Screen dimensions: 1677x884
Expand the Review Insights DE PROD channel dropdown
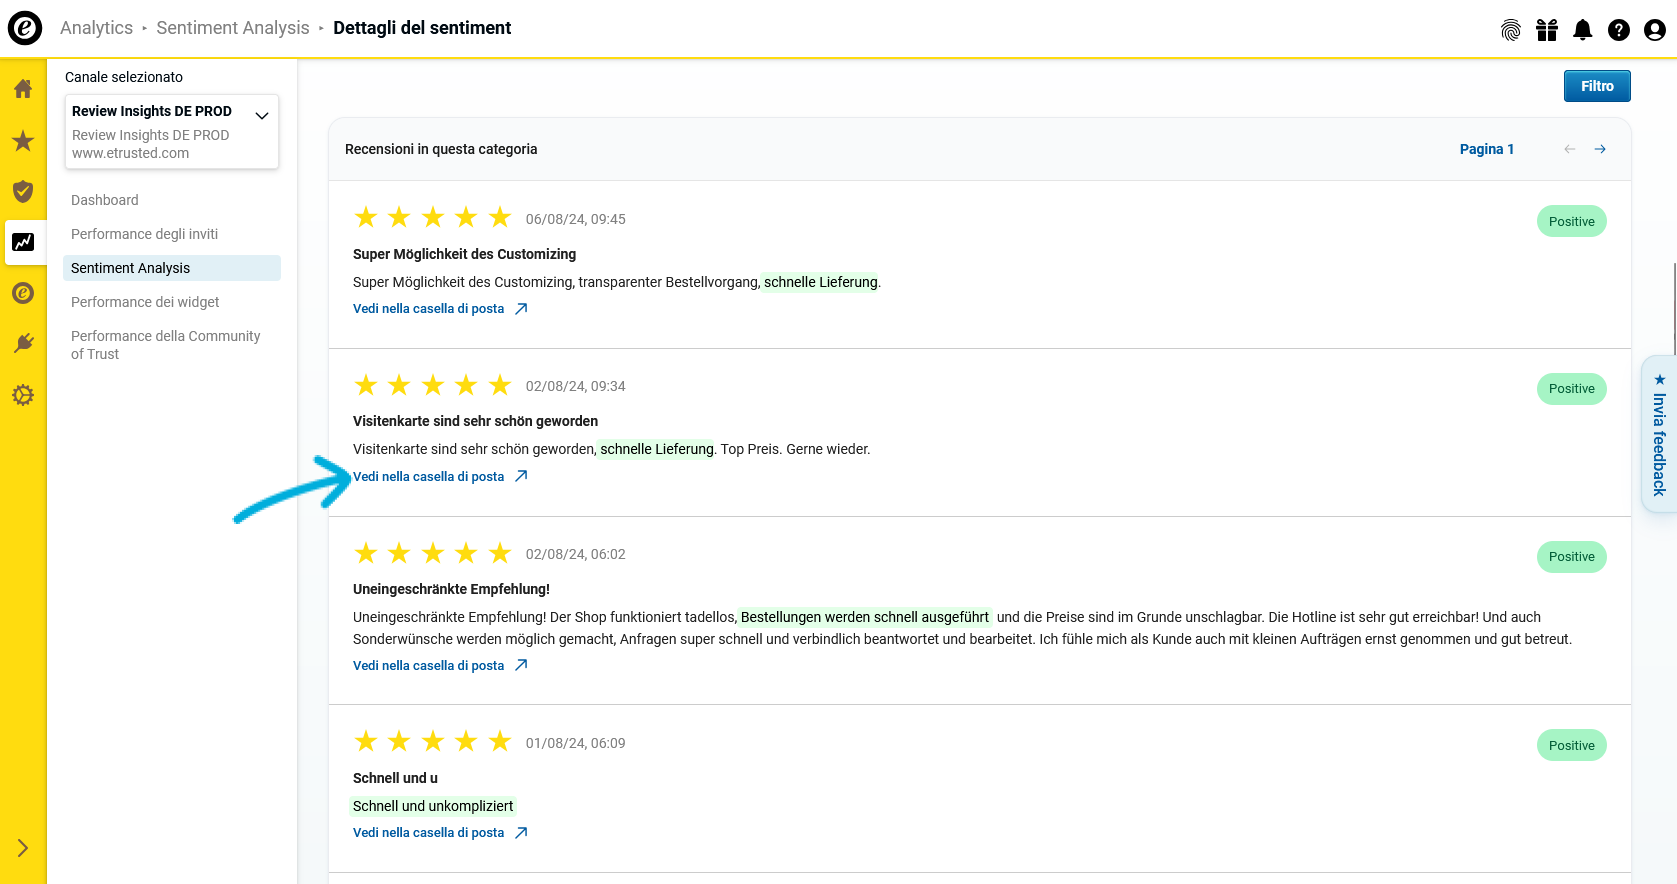172,131
